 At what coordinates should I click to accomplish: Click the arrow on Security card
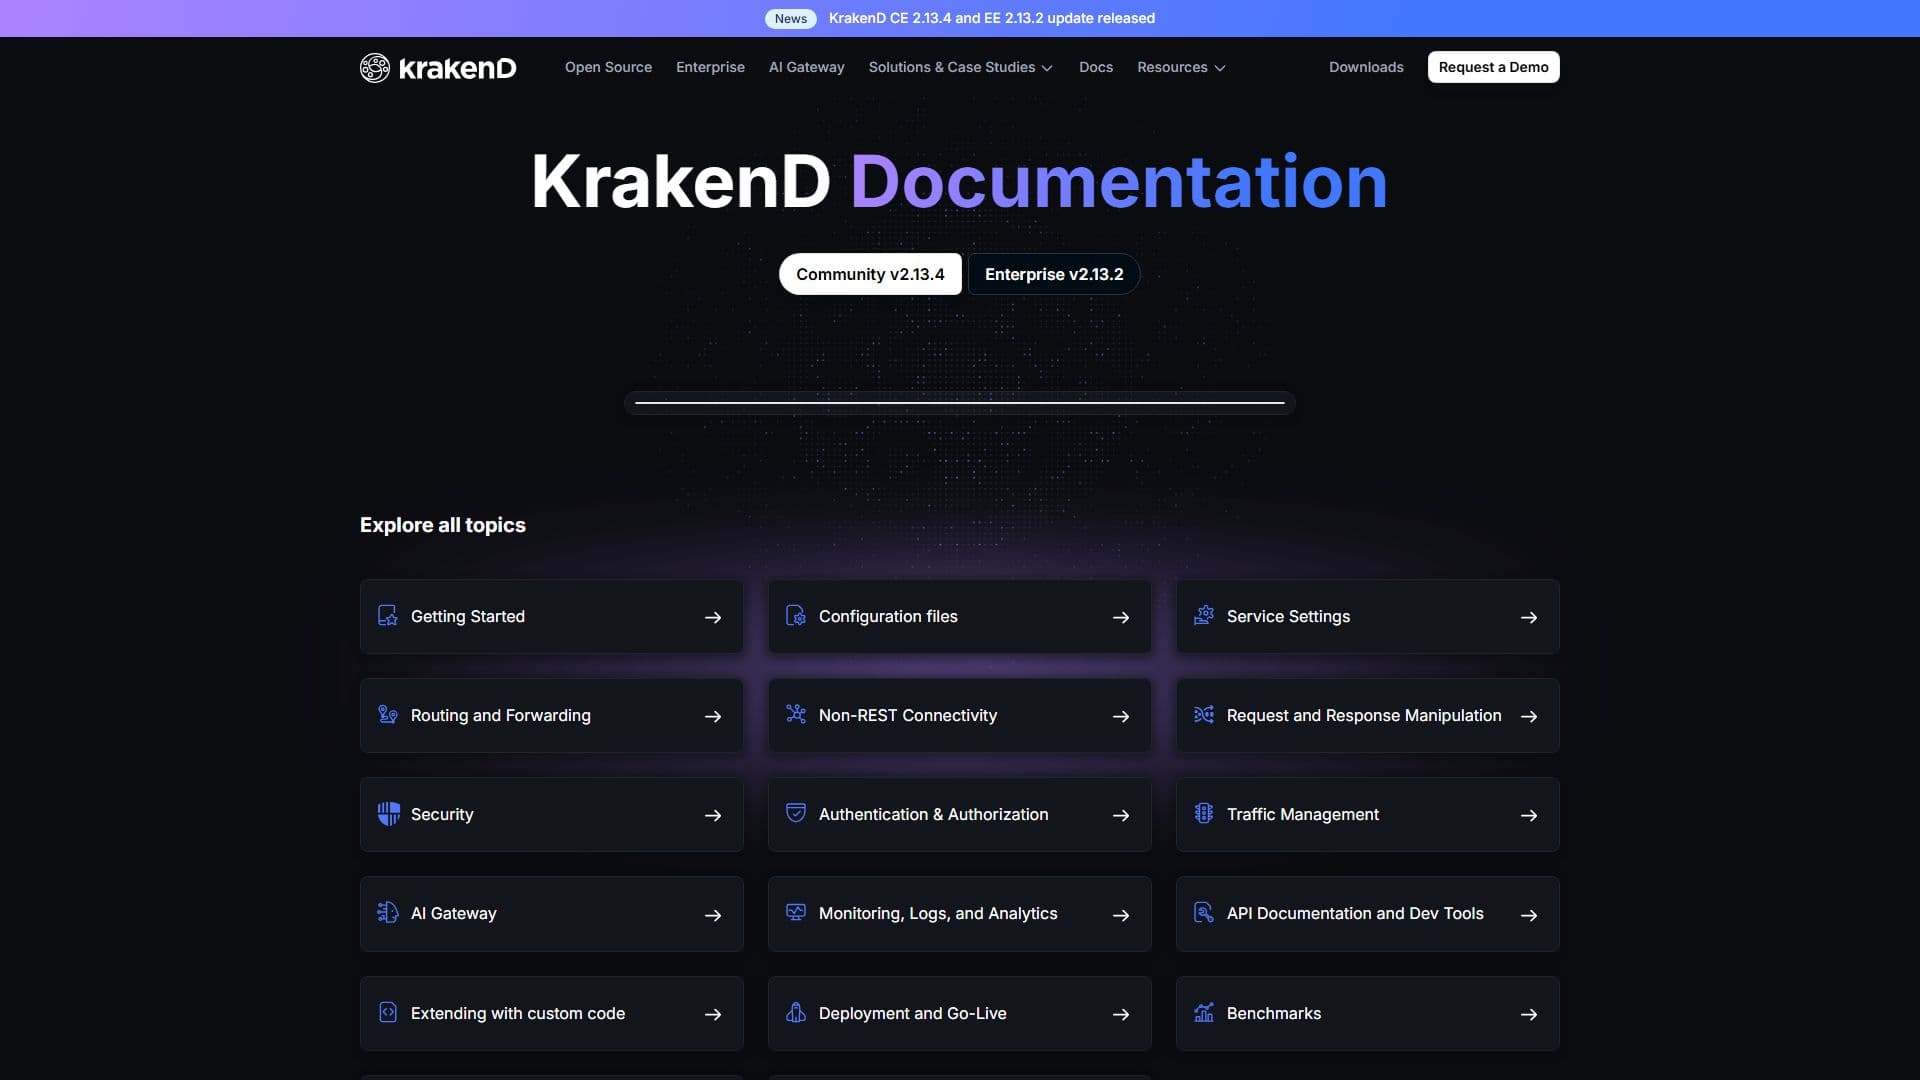click(713, 816)
